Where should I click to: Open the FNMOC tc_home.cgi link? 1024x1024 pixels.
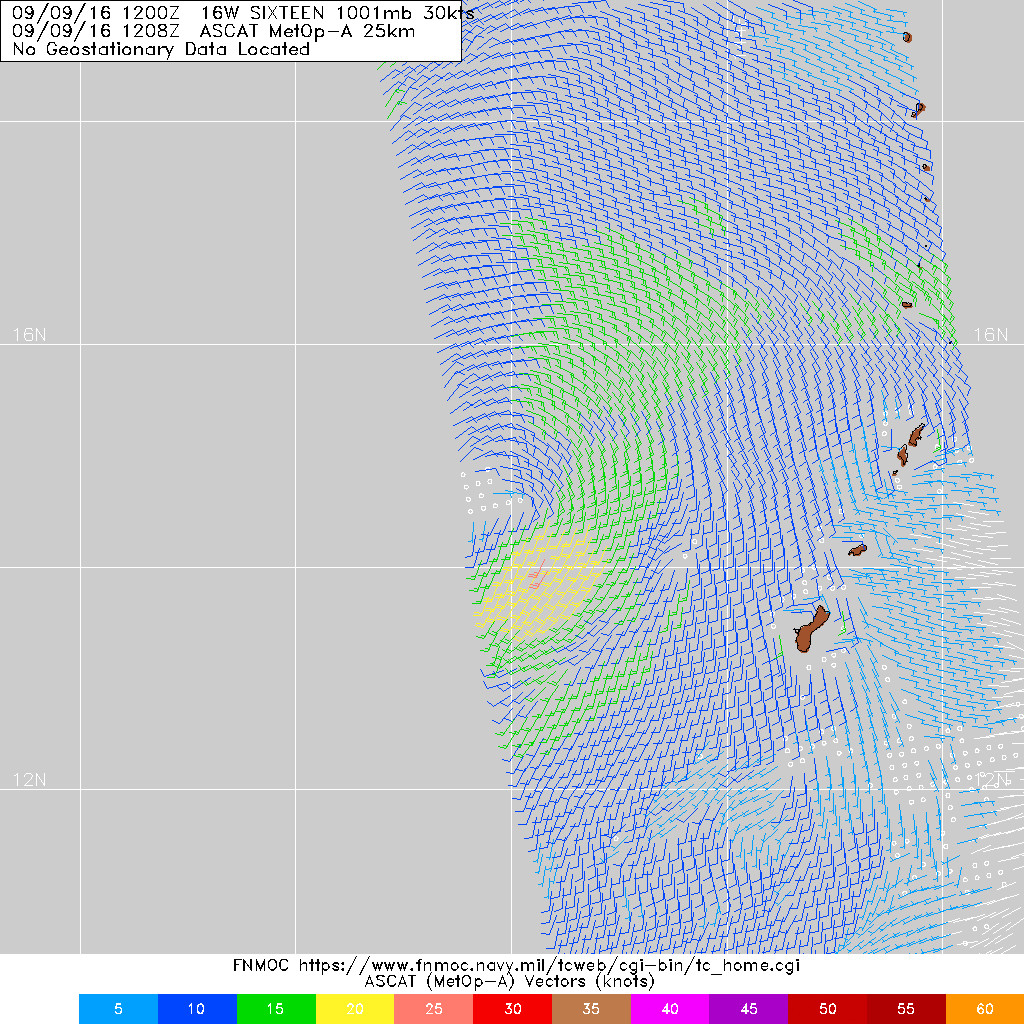512,966
